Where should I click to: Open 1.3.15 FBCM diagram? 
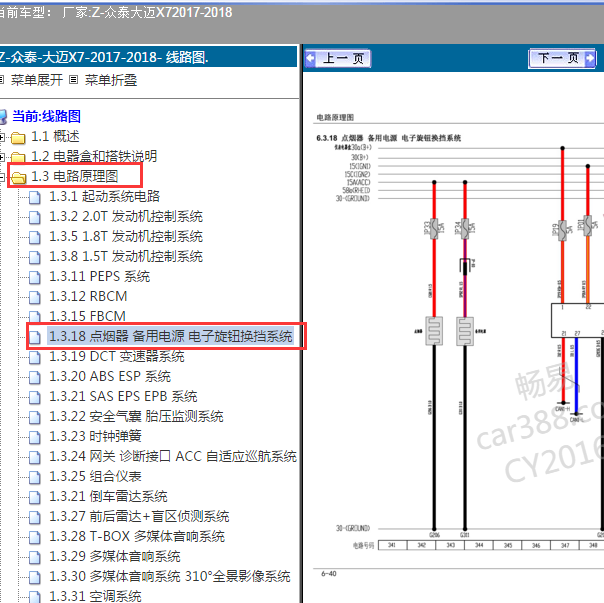point(87,316)
